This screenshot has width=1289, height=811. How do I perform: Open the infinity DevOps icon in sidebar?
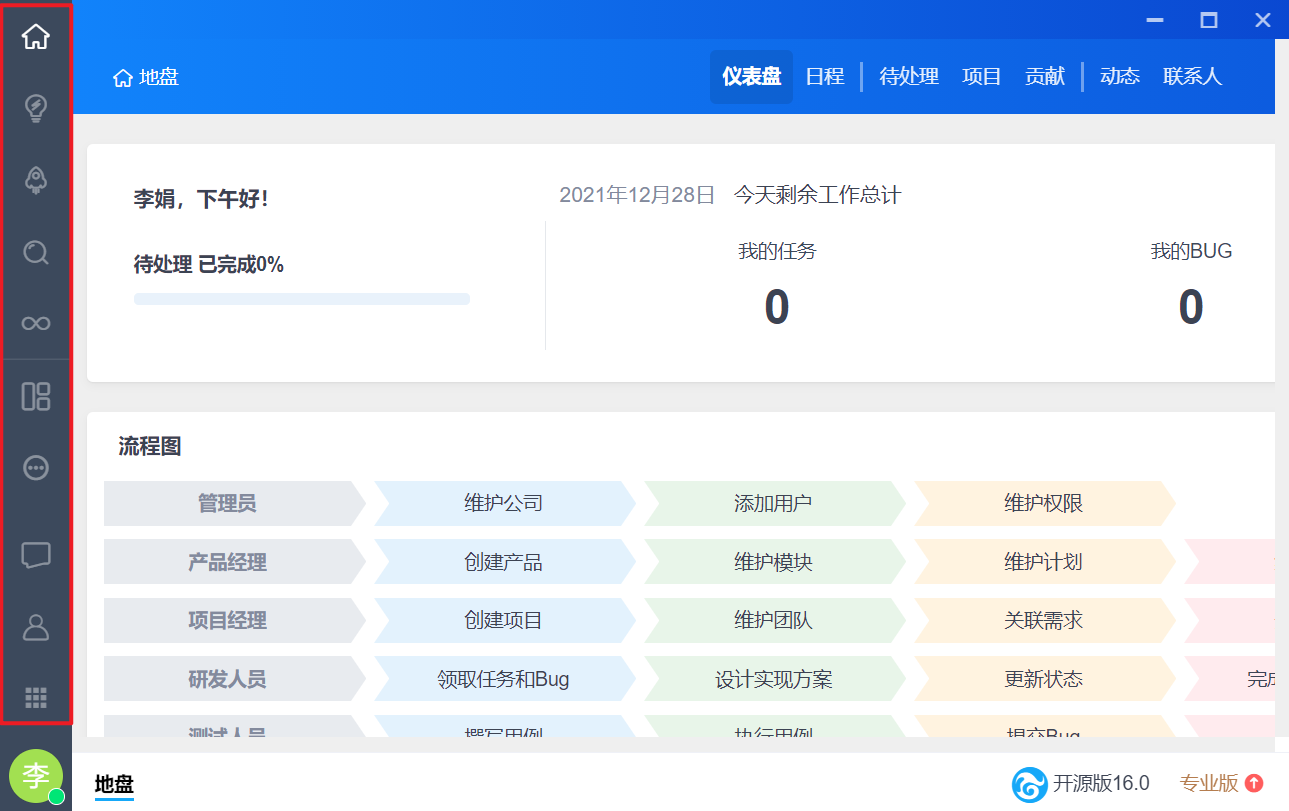tap(36, 323)
